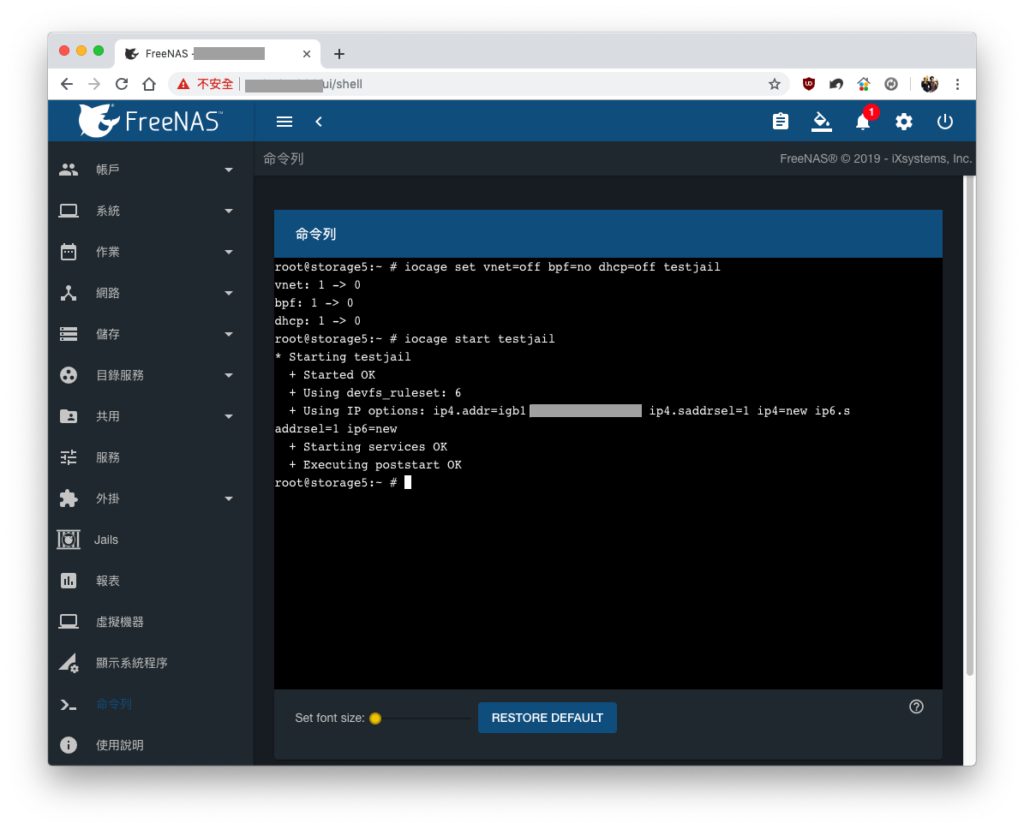The image size is (1024, 829).
Task: Click the browser address bar
Action: pyautogui.click(x=480, y=84)
